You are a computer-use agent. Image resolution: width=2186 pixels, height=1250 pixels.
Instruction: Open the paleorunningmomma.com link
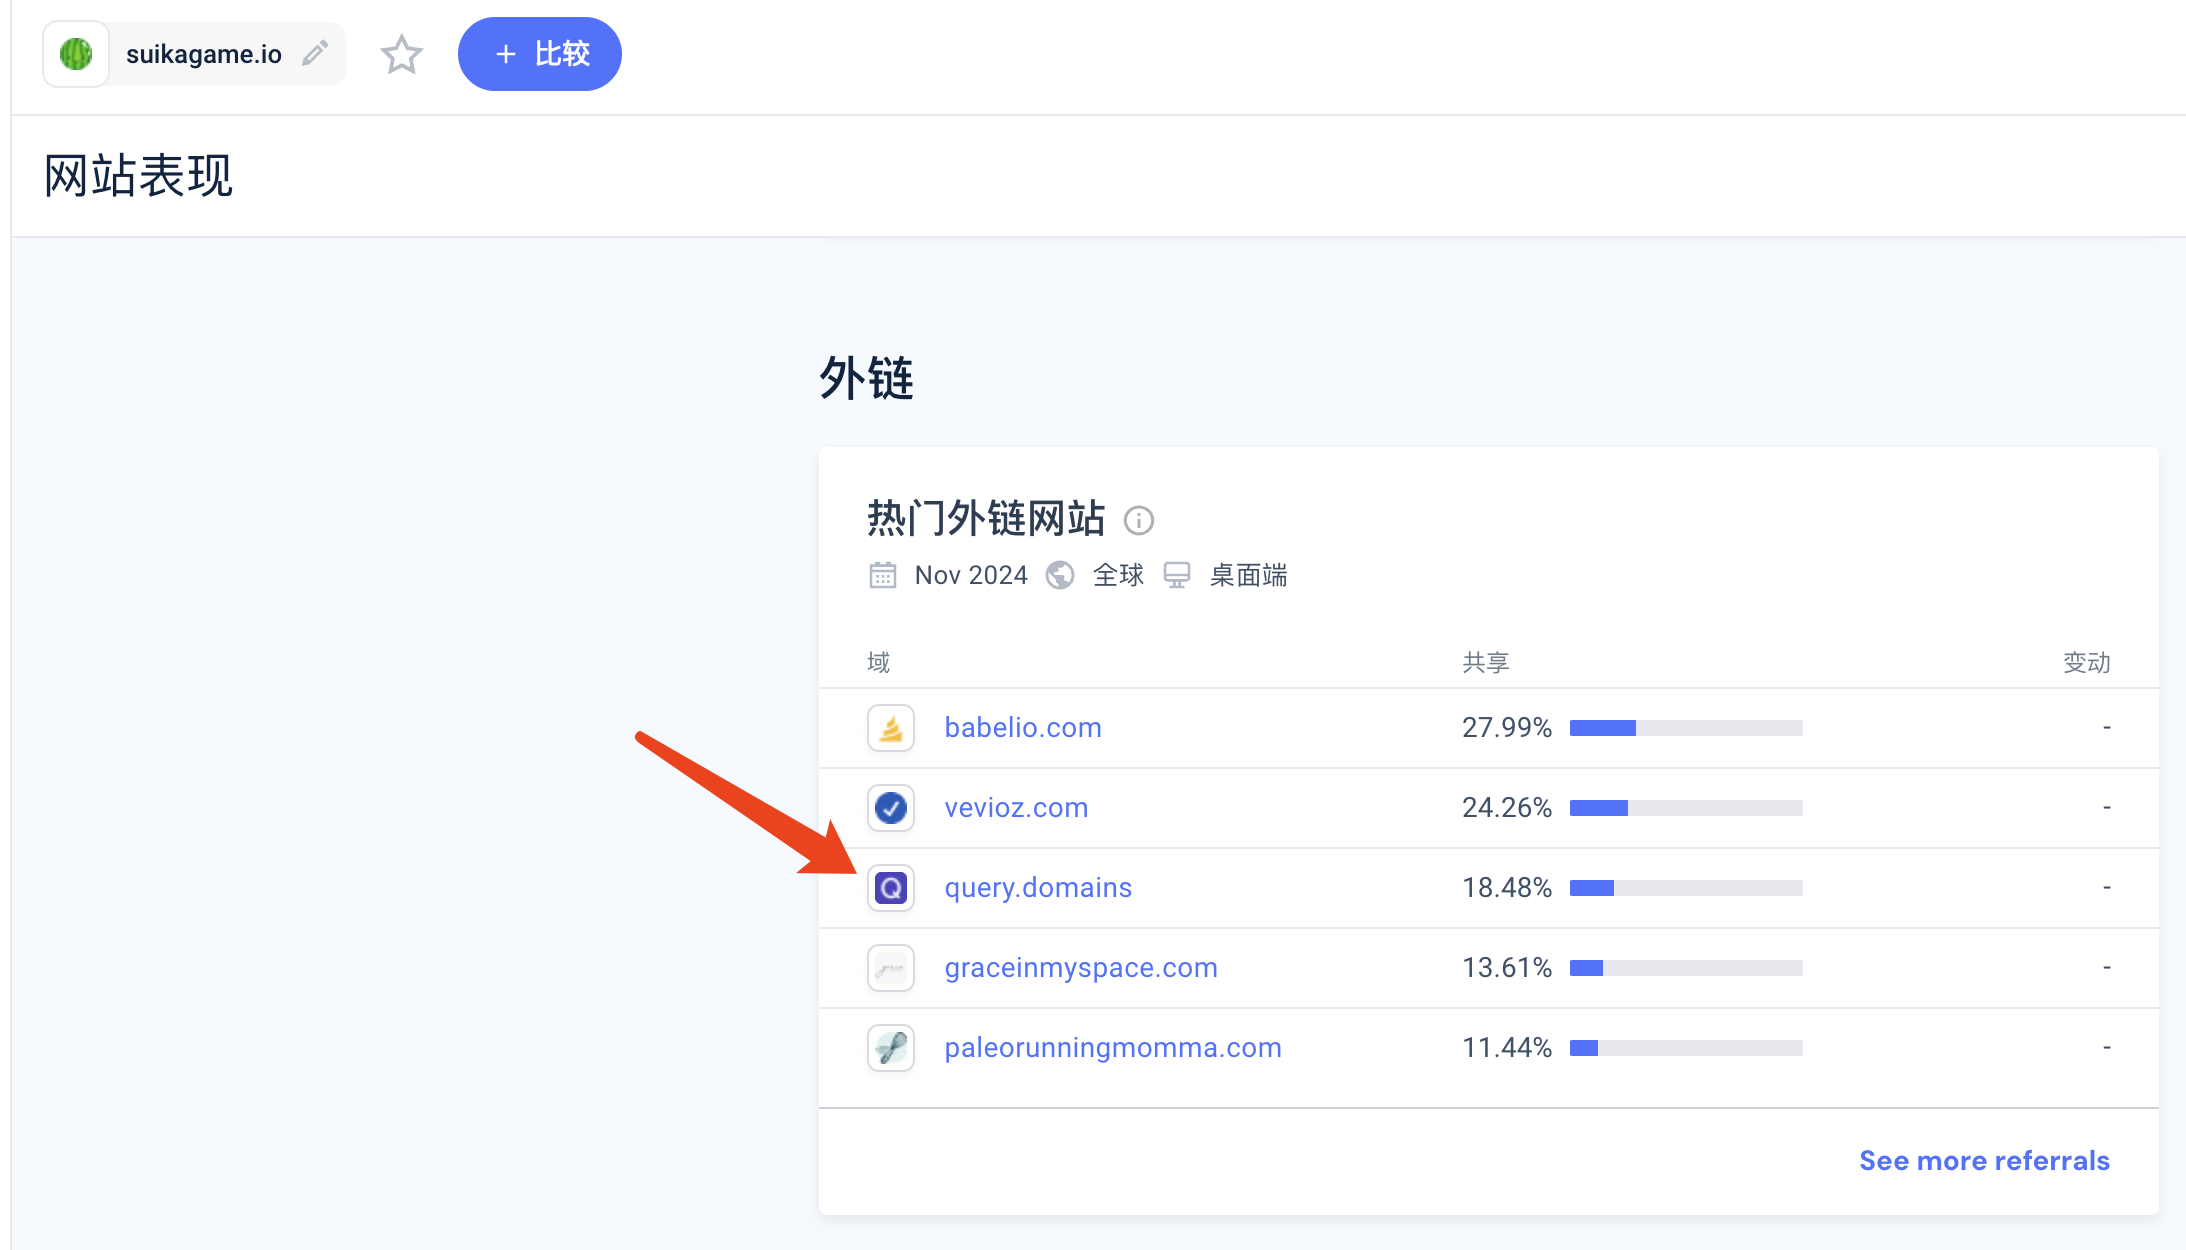point(1113,1048)
